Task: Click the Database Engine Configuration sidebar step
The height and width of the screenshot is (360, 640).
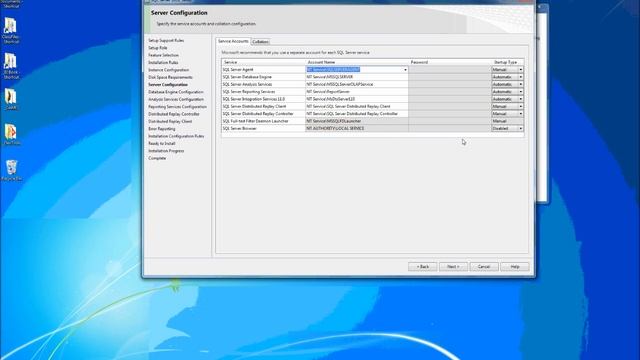Action: pyautogui.click(x=176, y=92)
